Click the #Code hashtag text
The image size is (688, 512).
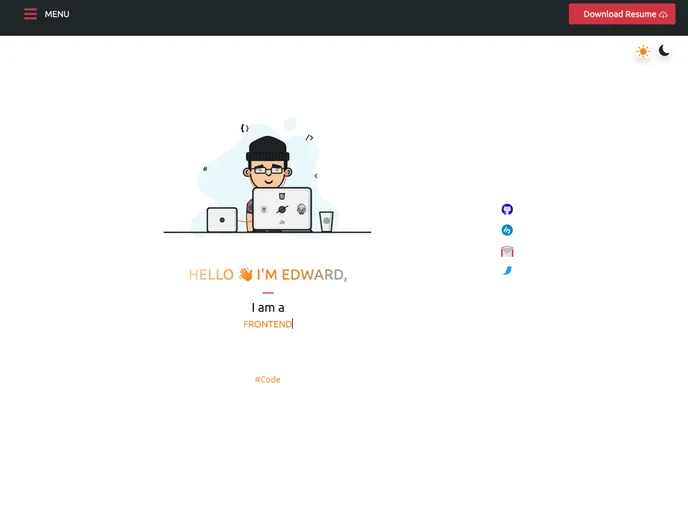coord(267,380)
